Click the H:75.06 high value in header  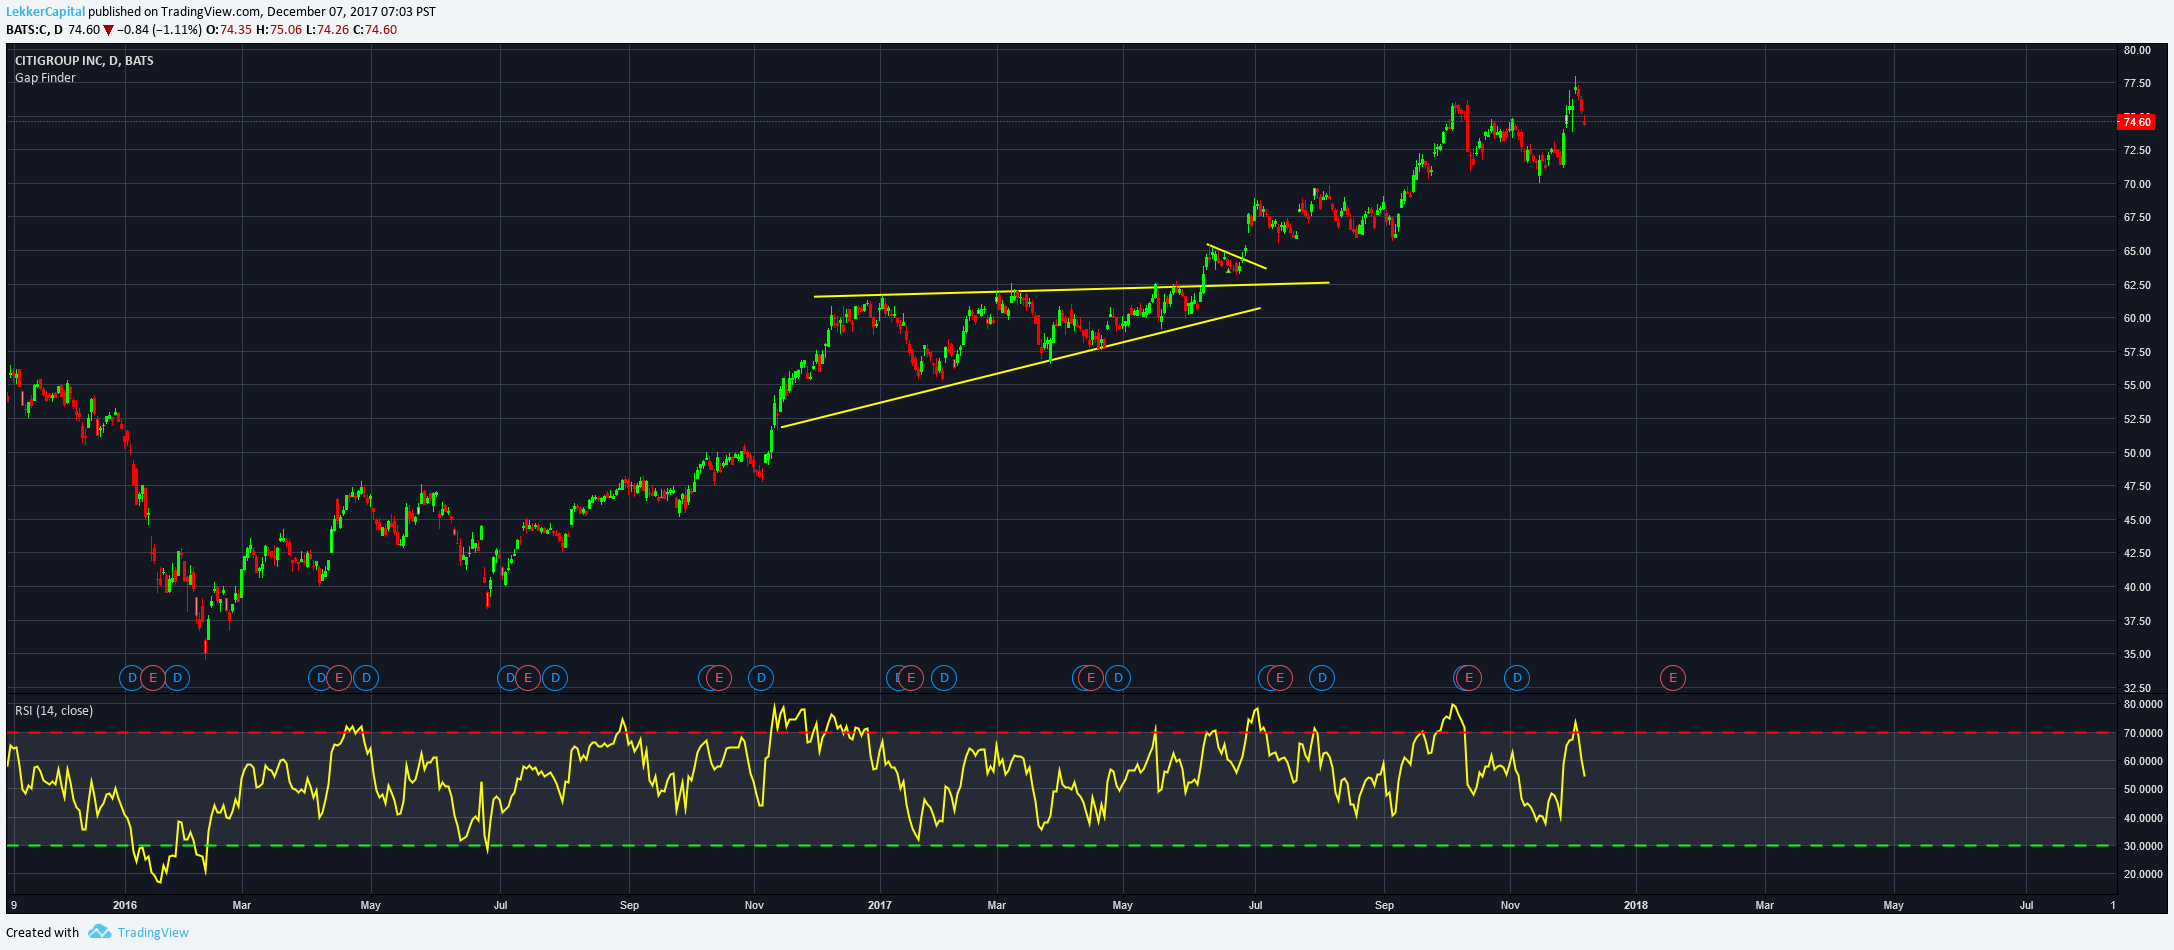coord(279,30)
